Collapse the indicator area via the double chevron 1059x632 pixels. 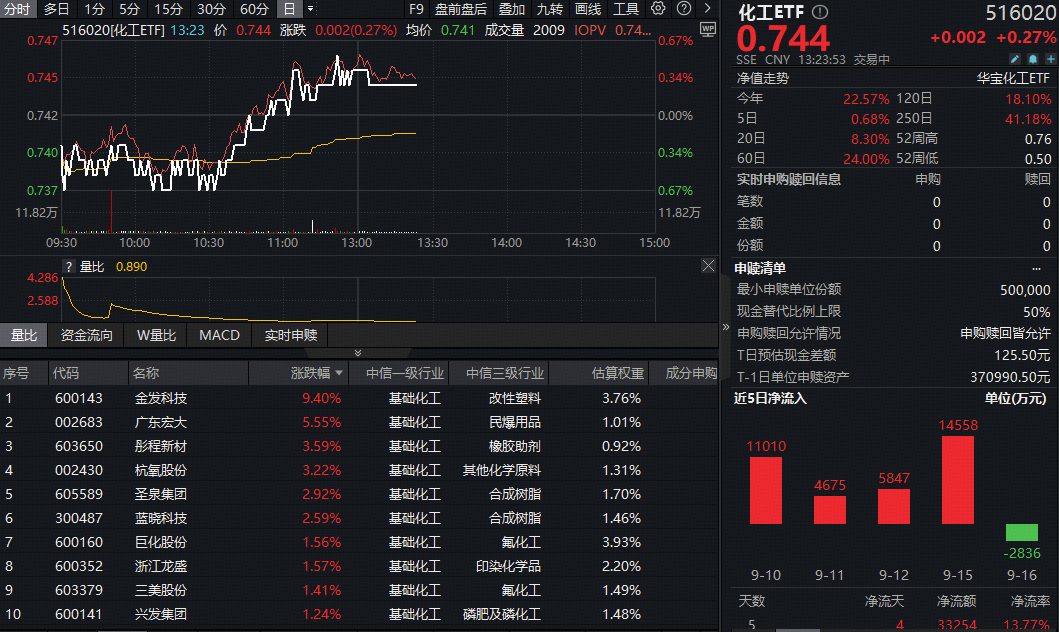pyautogui.click(x=356, y=352)
